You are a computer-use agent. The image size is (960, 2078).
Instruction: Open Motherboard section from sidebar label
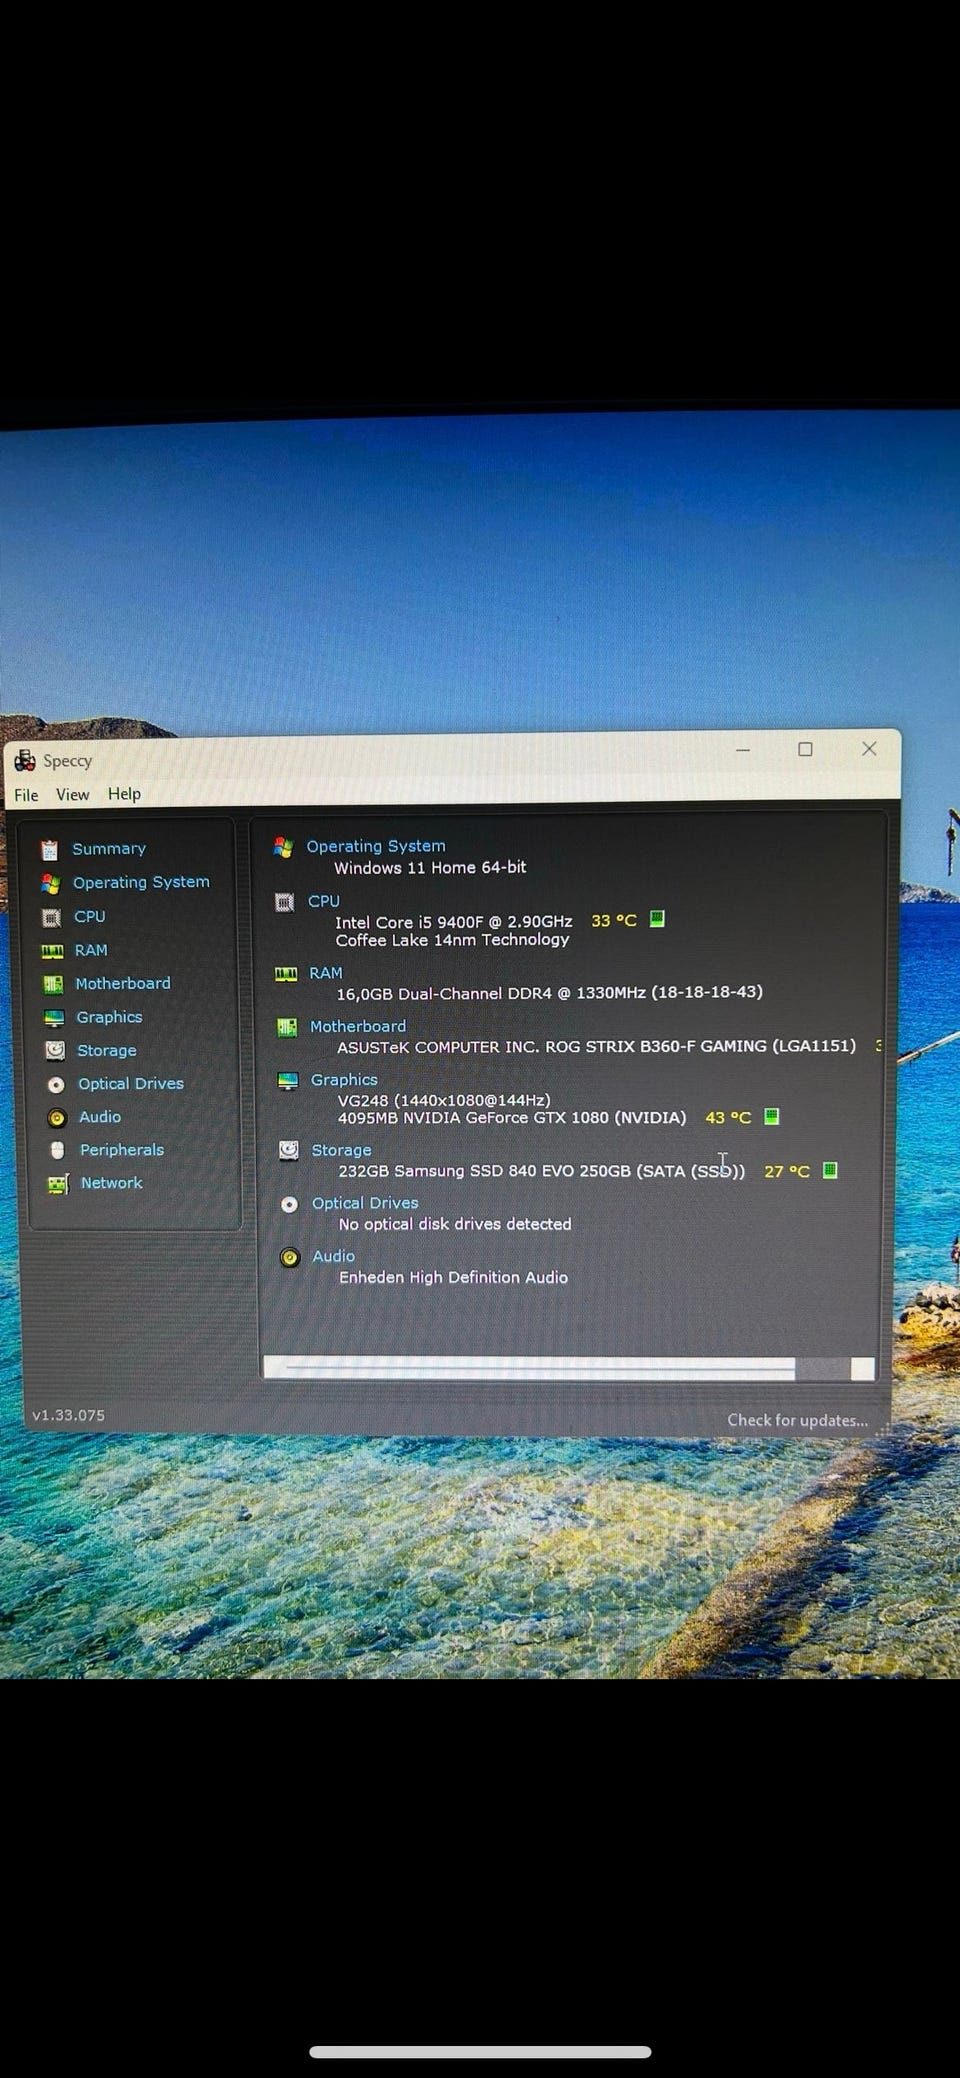[123, 983]
